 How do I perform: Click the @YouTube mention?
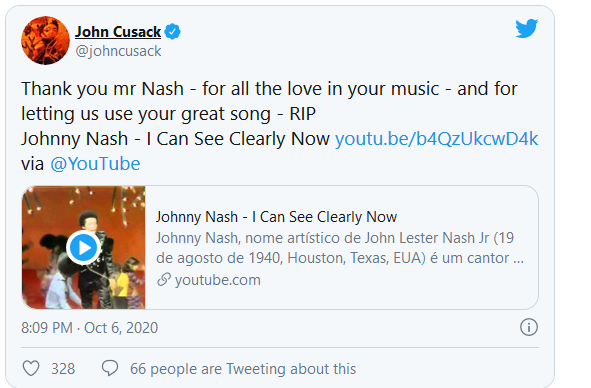[95, 164]
